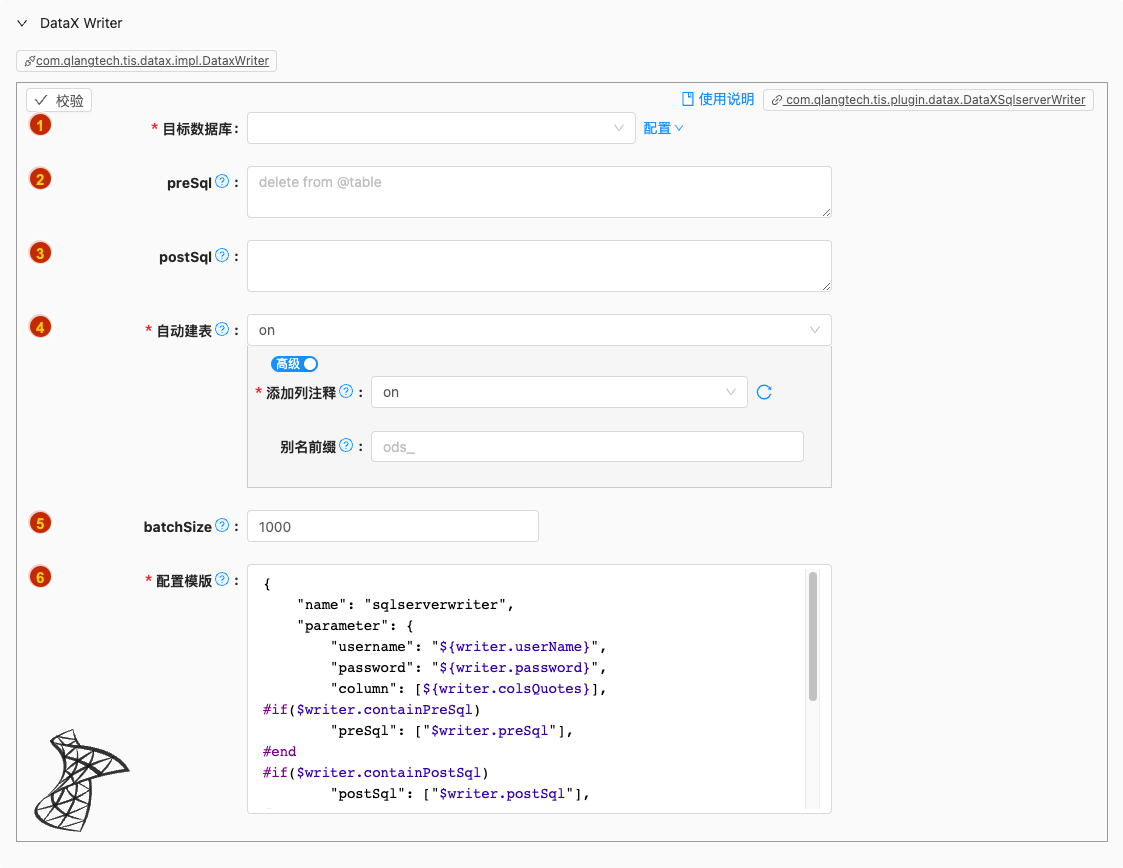The width and height of the screenshot is (1123, 868).
Task: Click the help icon beside 添加列注释
Action: click(346, 392)
